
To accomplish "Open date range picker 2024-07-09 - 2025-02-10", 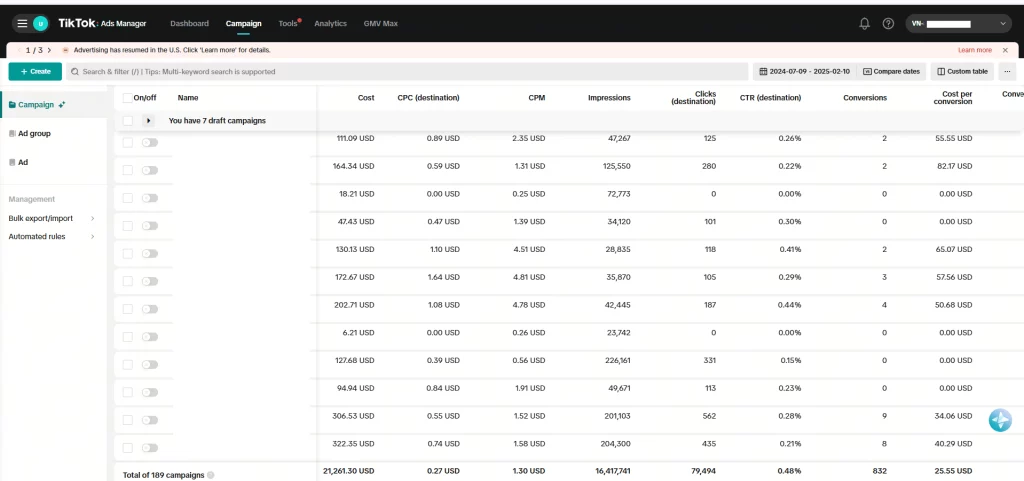I will (x=805, y=72).
